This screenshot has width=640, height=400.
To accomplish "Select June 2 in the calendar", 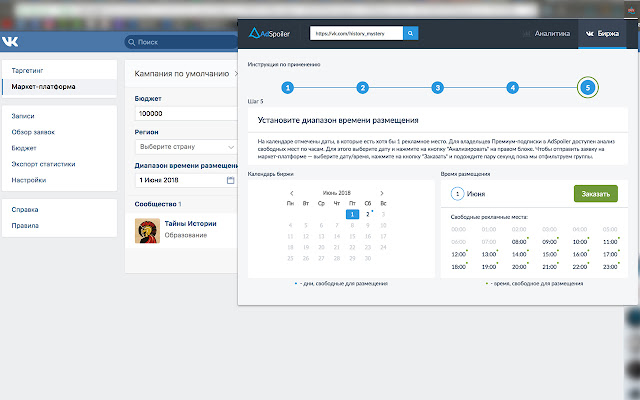I will pos(367,213).
